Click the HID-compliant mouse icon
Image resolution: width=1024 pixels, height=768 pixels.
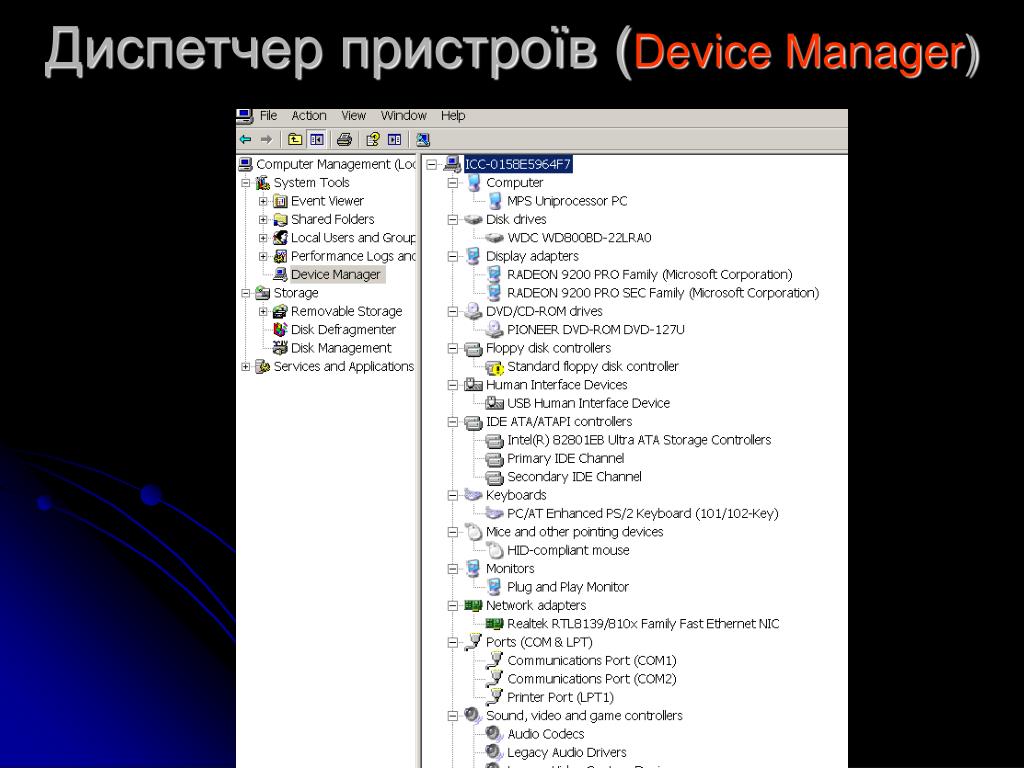tap(495, 551)
